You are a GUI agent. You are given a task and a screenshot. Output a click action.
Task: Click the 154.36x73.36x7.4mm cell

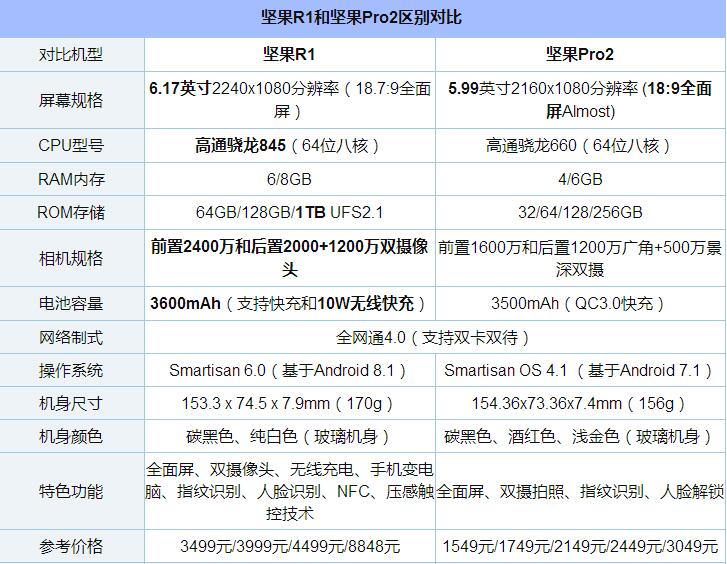pos(580,404)
